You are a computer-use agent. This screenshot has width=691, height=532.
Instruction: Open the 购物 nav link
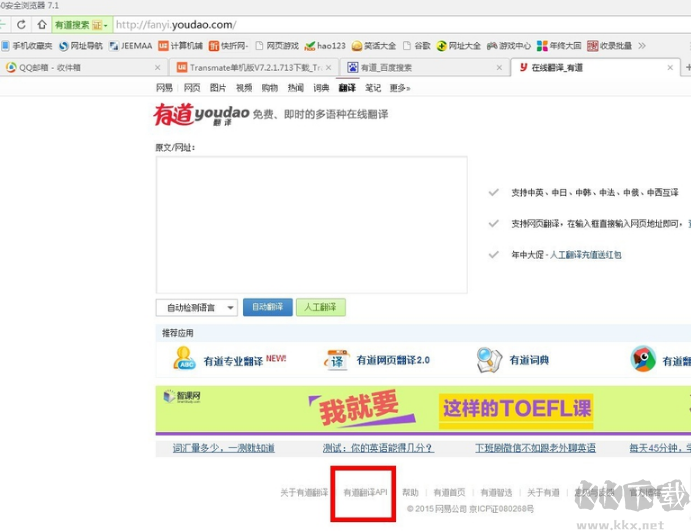point(270,88)
